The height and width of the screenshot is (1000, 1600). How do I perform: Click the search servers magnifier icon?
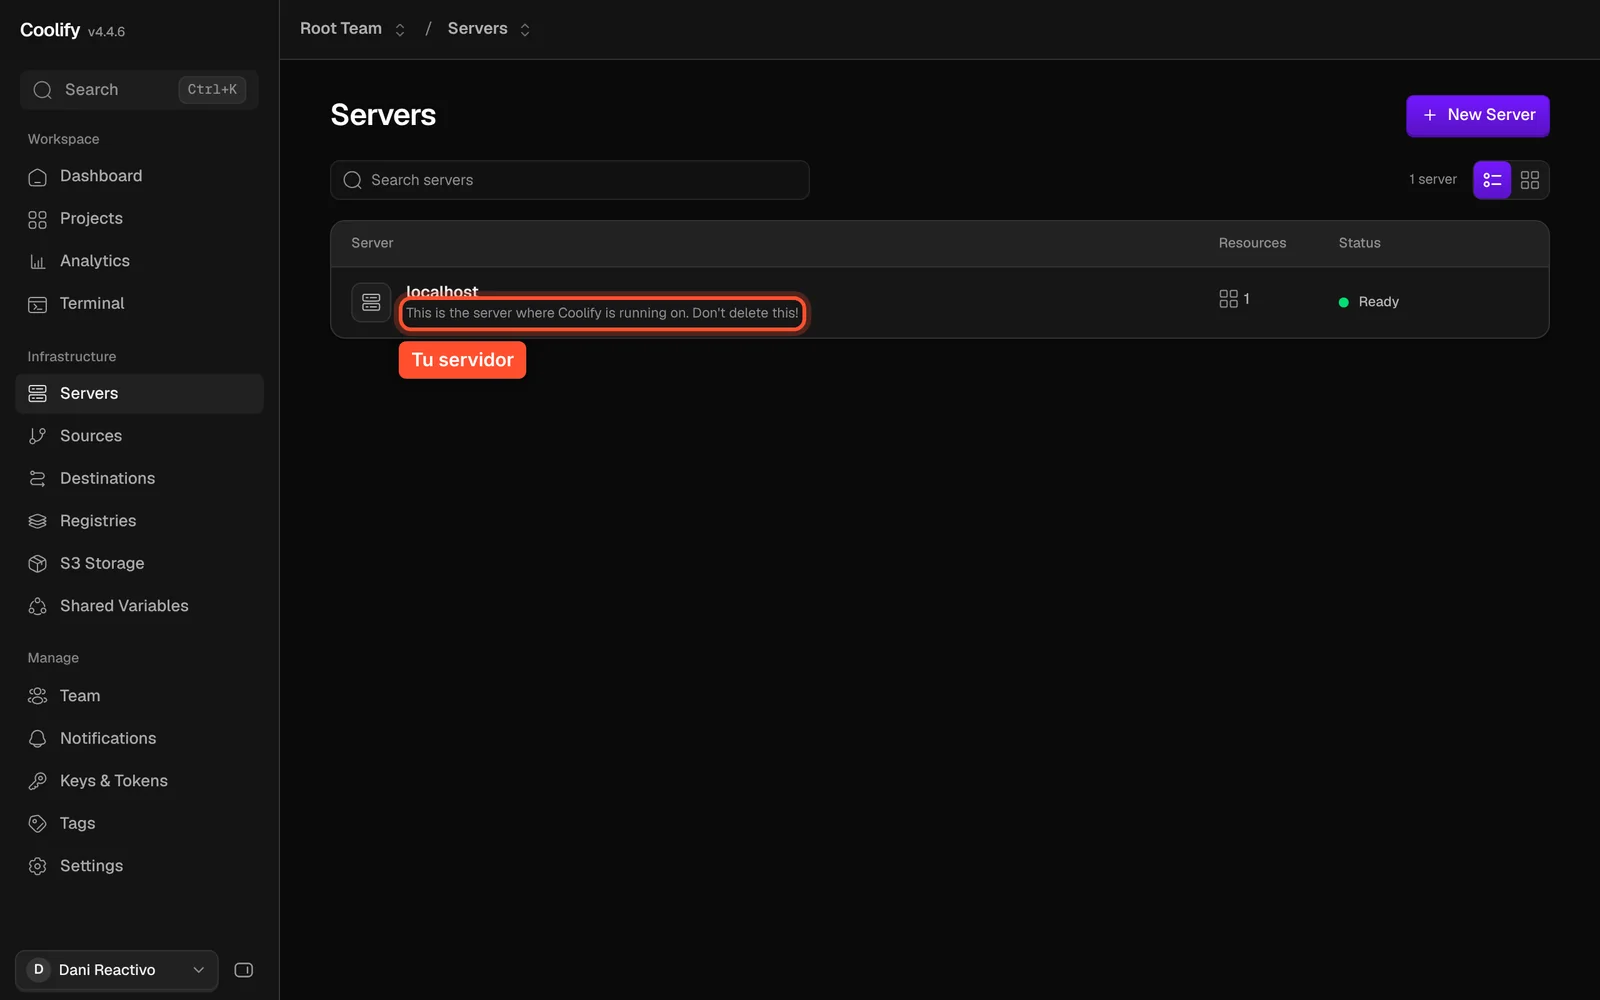coord(352,180)
